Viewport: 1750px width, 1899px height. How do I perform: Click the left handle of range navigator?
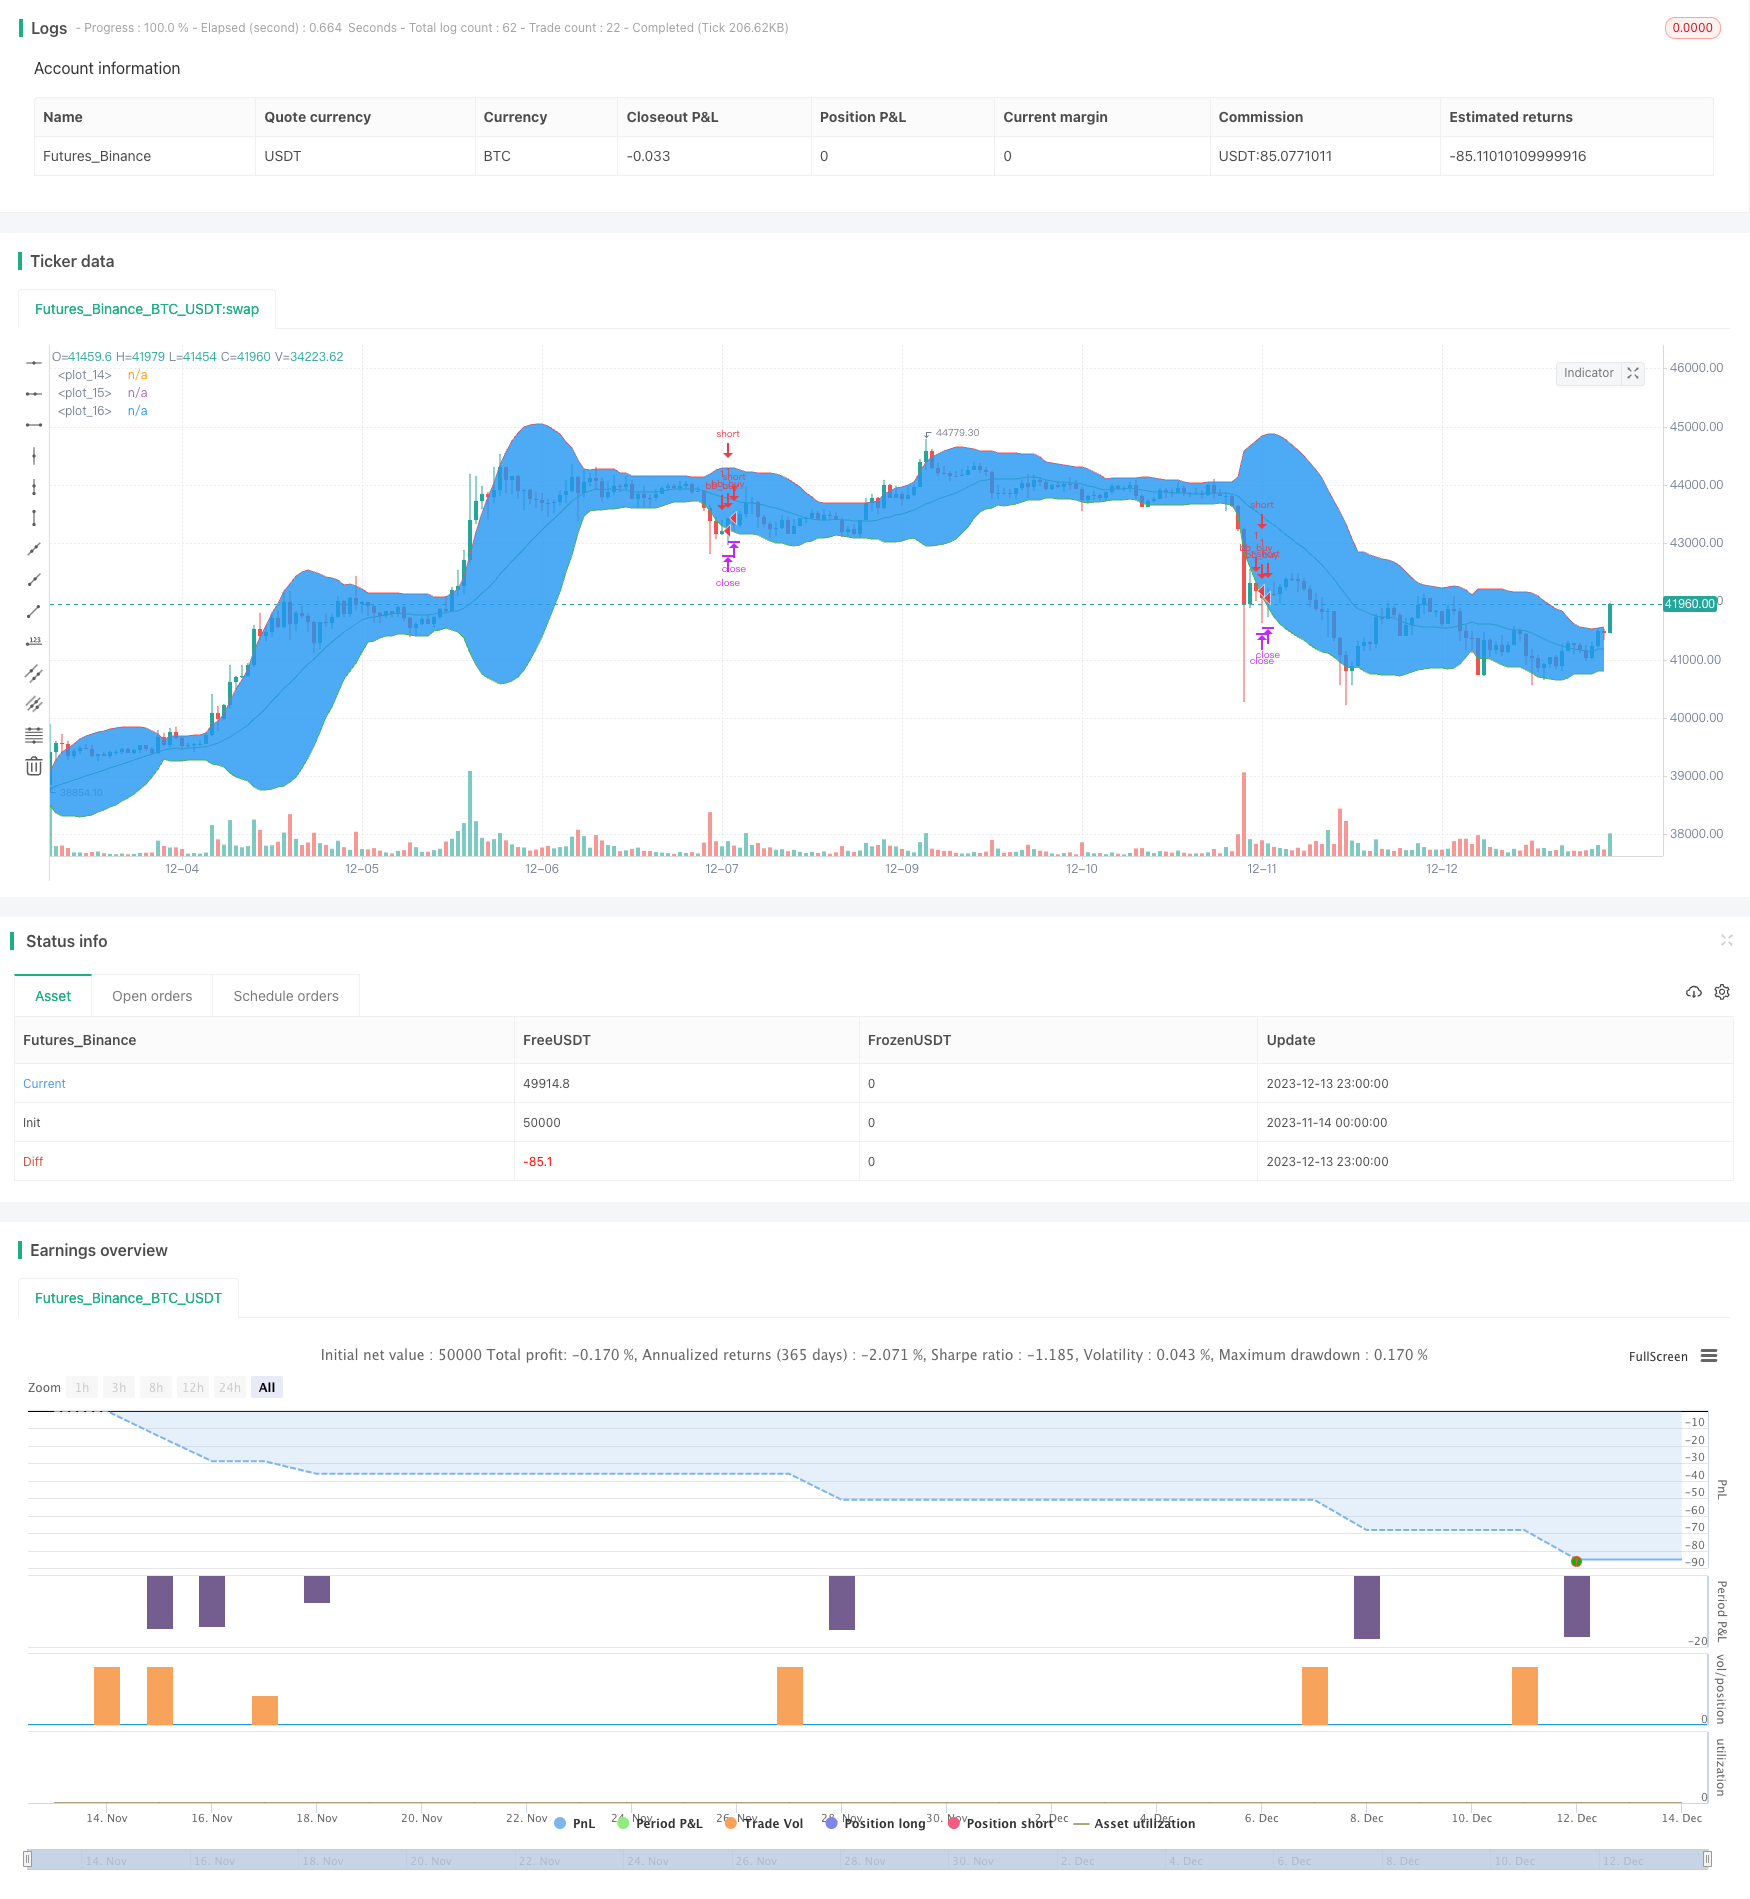[x=28, y=1859]
